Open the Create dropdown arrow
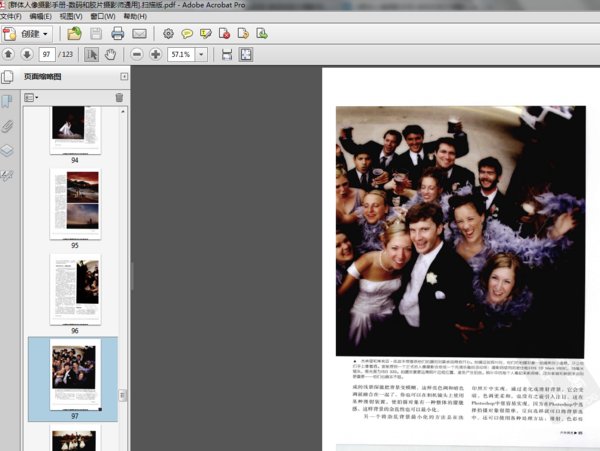The image size is (600, 451). (45, 34)
